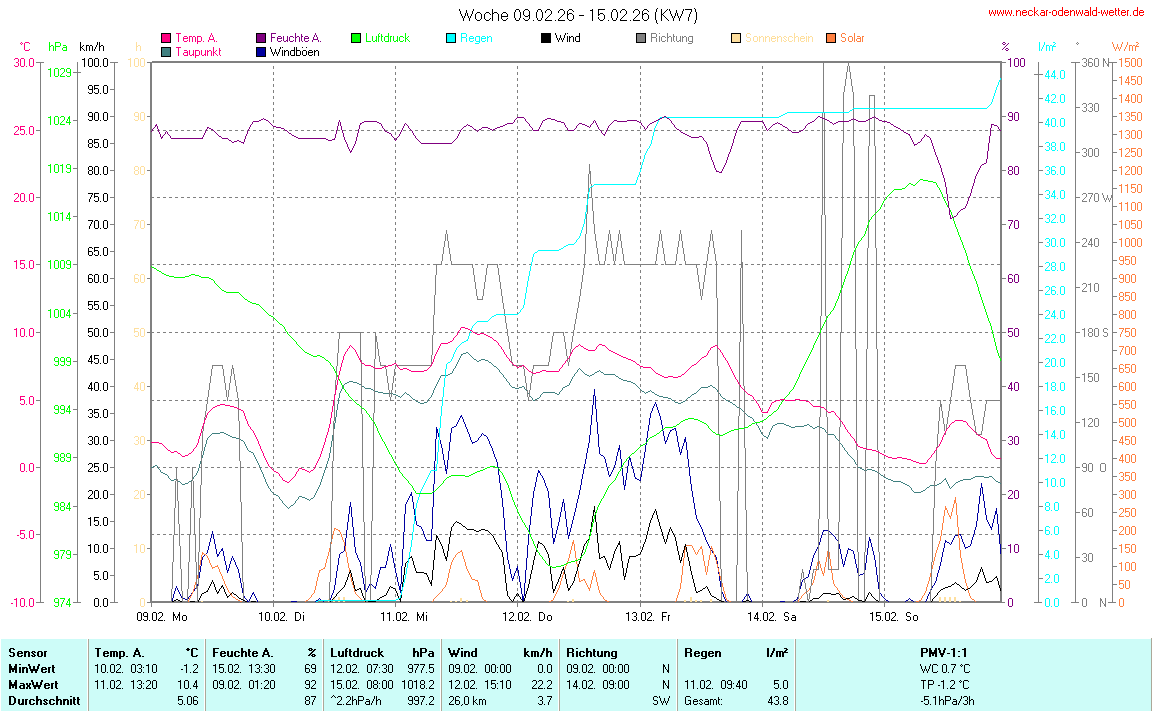Click the green Luftdruck legend square

[x=356, y=39]
